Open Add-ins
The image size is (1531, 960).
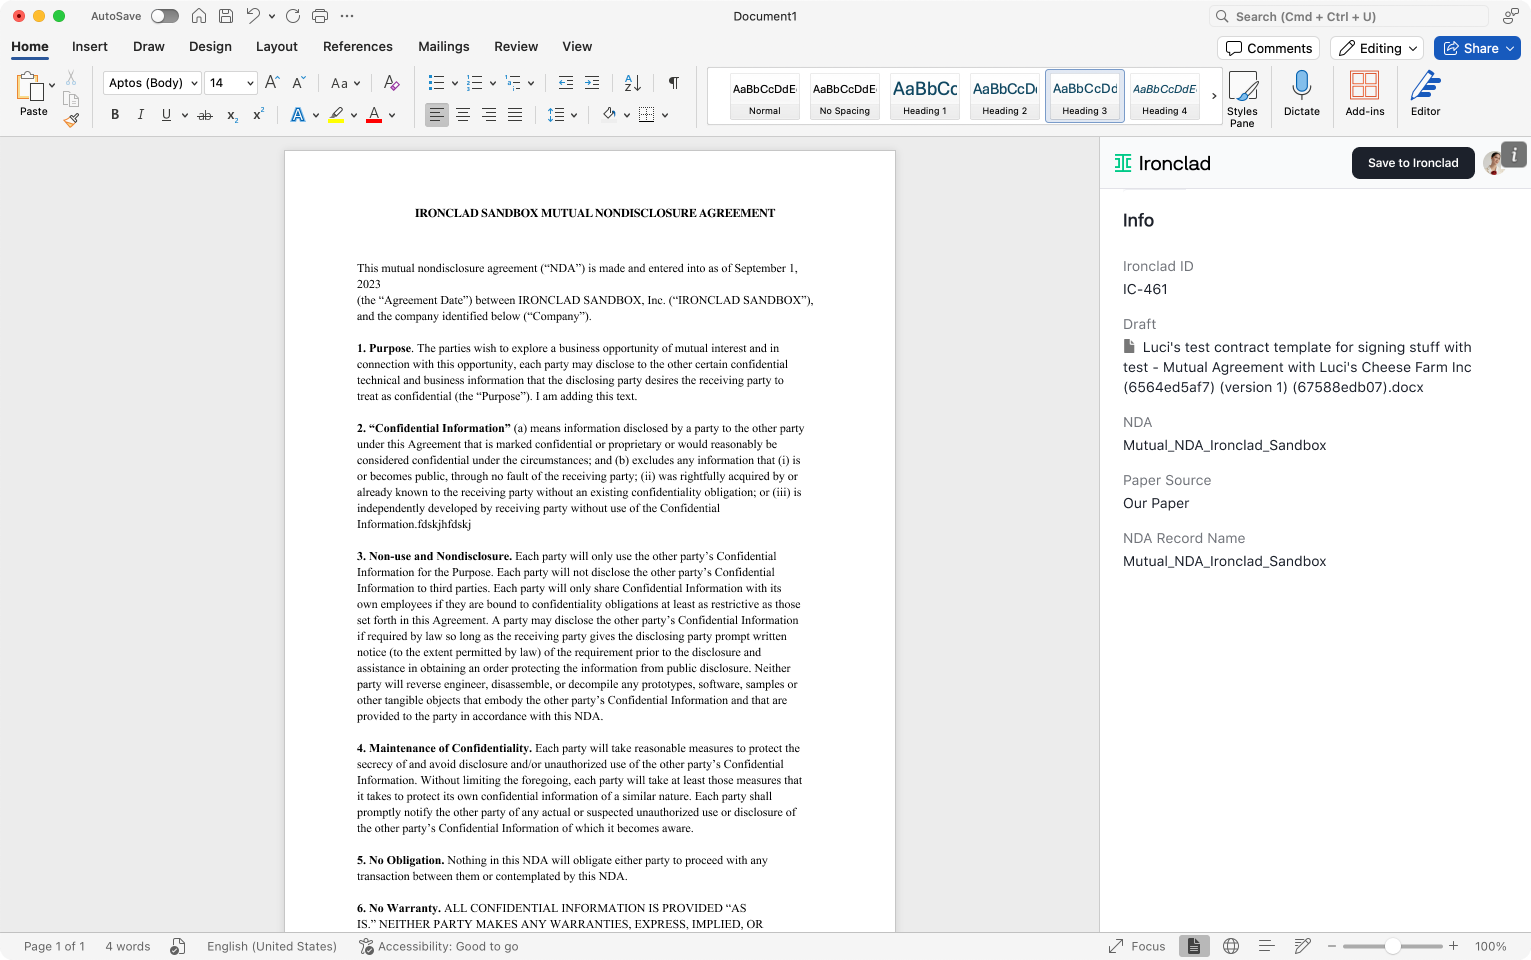(1365, 93)
